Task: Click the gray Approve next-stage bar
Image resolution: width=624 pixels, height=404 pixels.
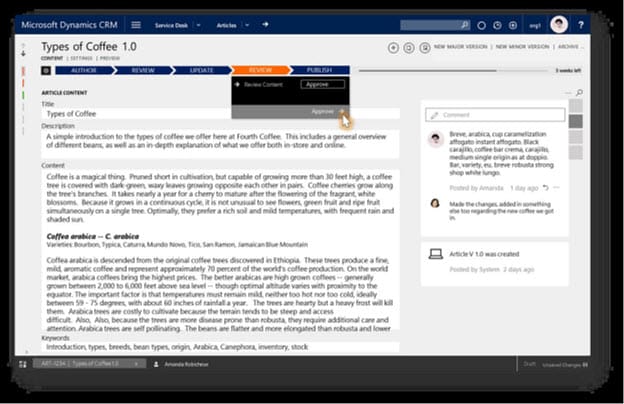Action: point(291,111)
